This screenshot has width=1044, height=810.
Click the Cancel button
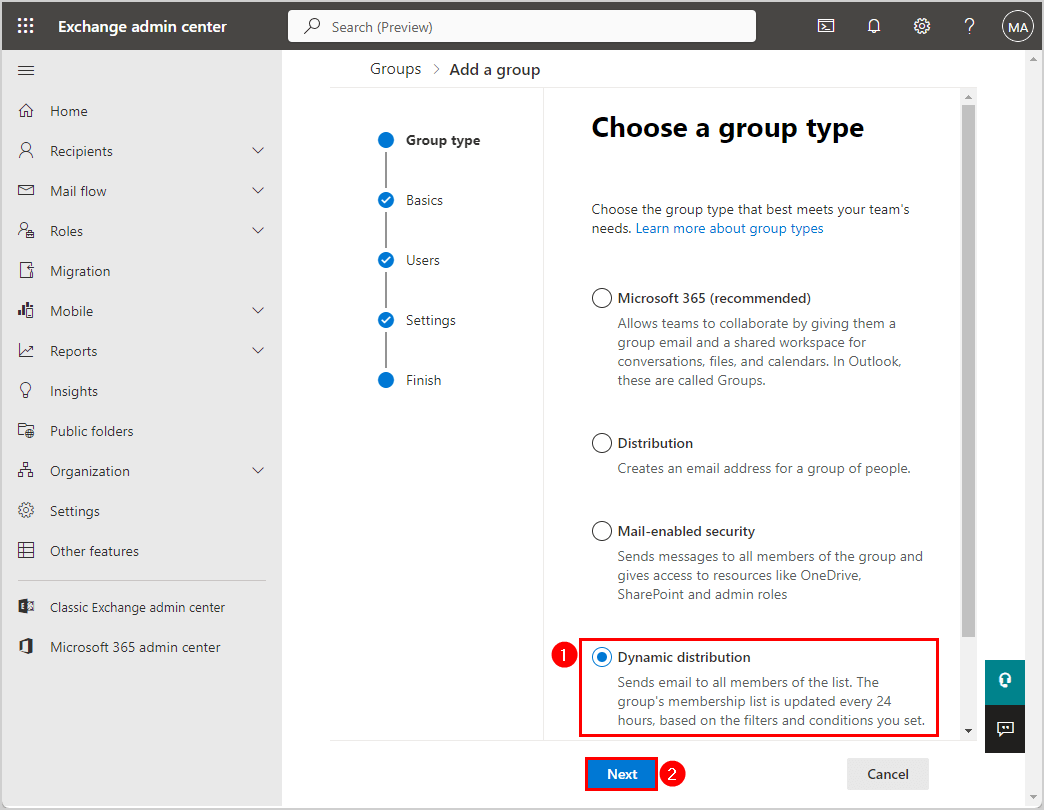coord(888,774)
